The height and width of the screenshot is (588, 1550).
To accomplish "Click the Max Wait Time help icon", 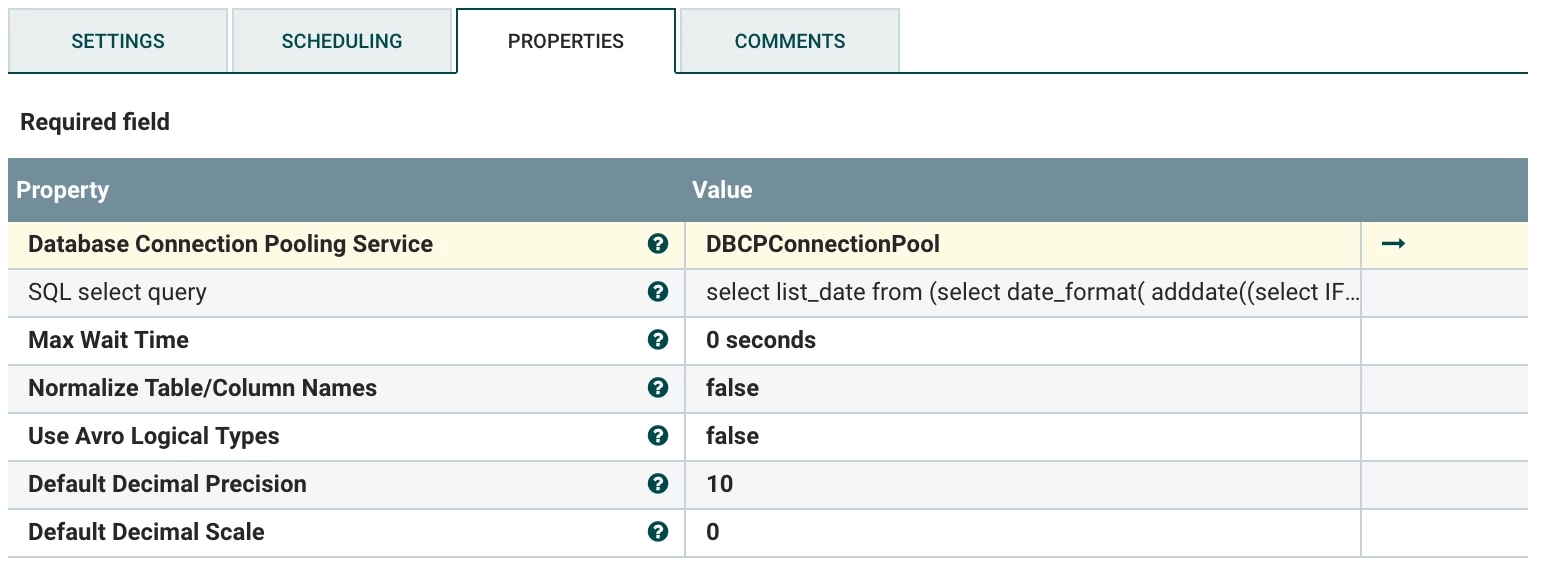I will pos(657,340).
